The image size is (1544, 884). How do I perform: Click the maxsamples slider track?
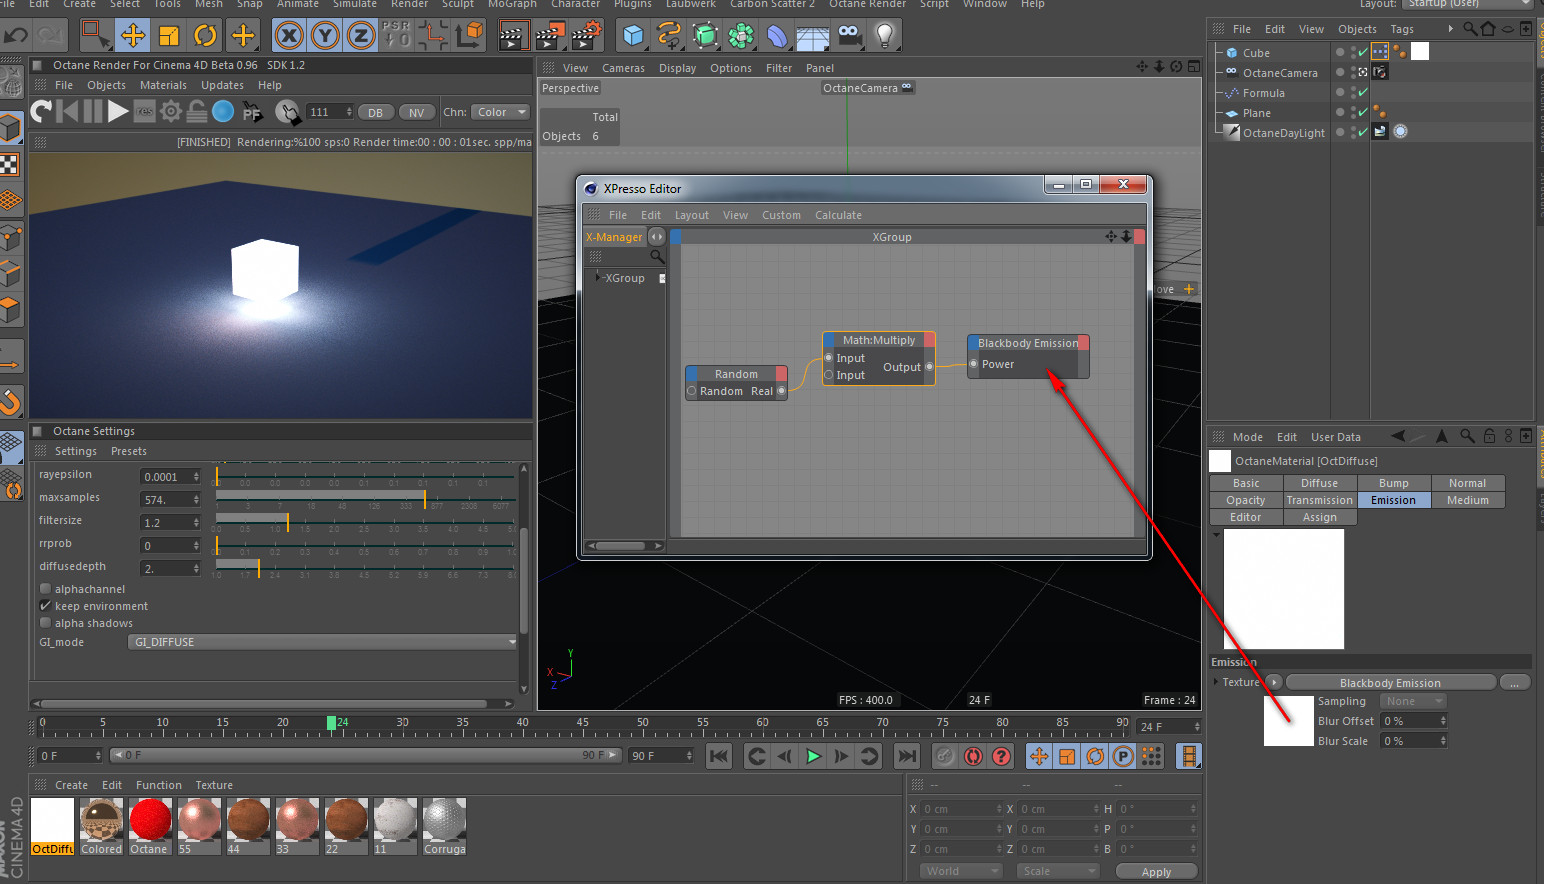(x=365, y=497)
